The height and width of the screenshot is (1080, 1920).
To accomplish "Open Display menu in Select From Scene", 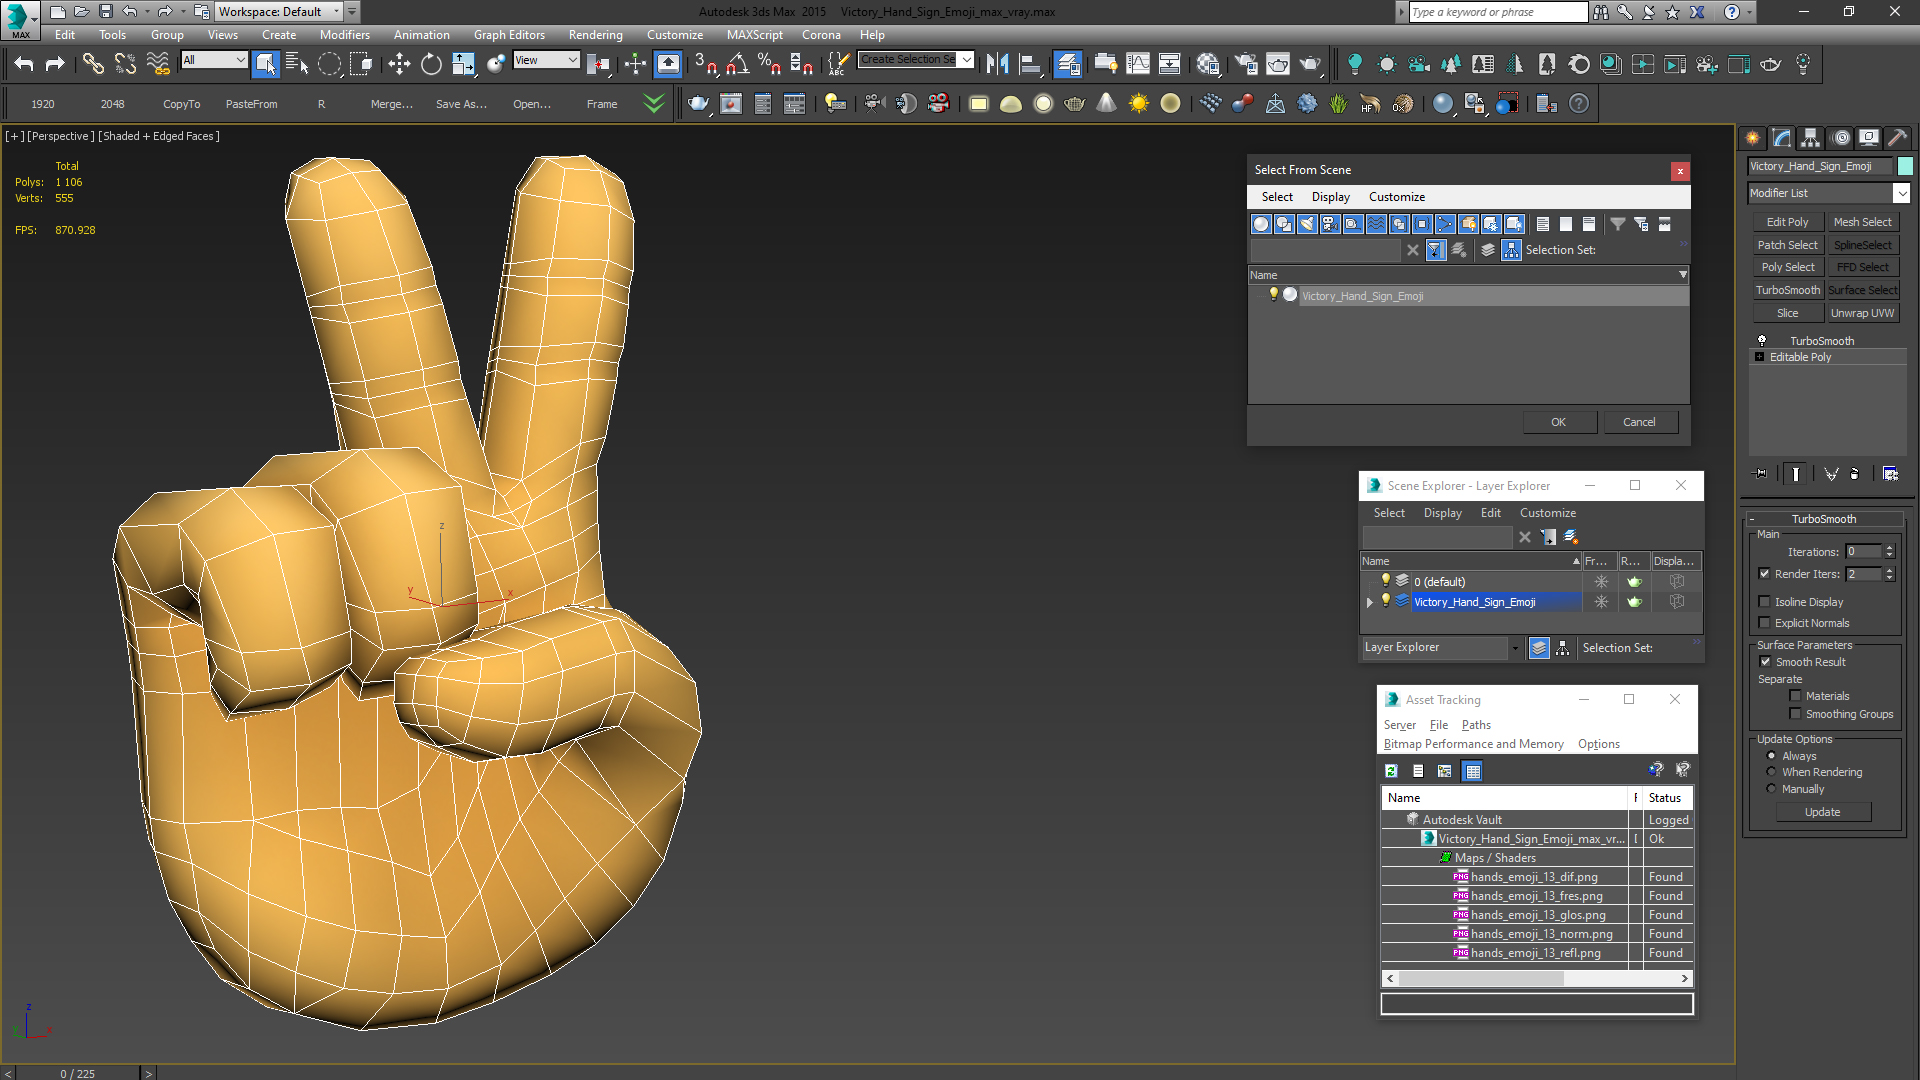I will [x=1331, y=197].
